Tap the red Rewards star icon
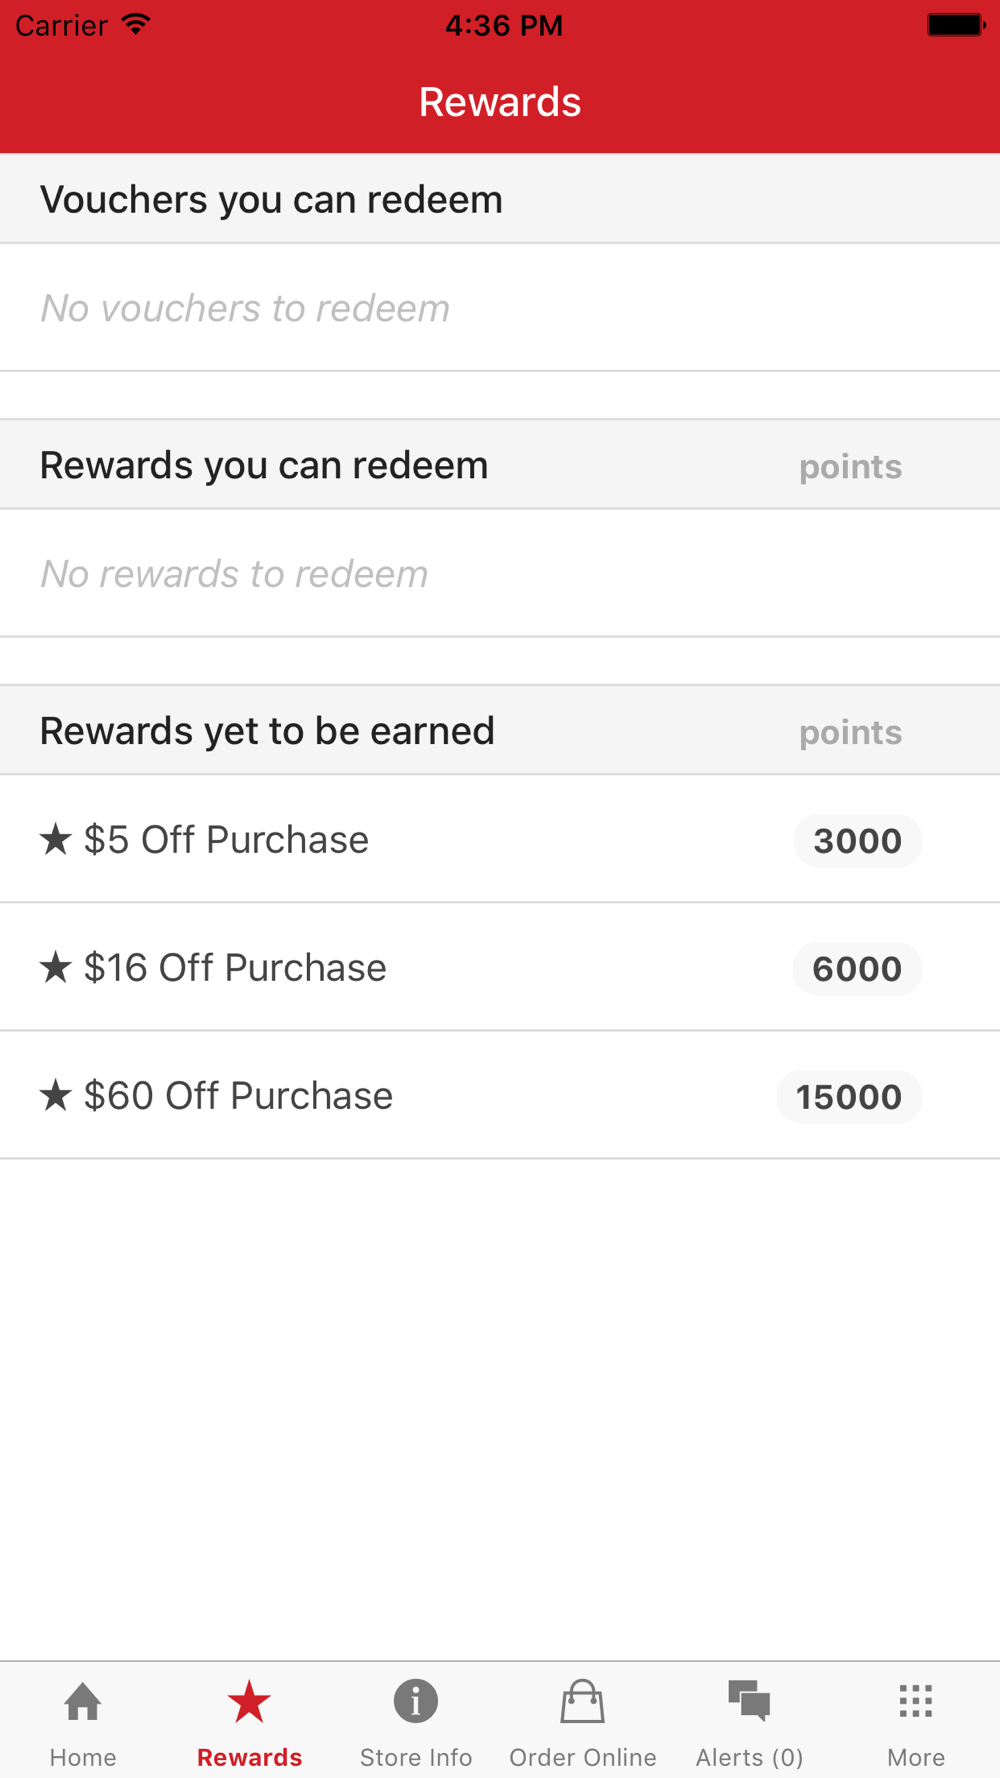The width and height of the screenshot is (1000, 1778). 249,1702
